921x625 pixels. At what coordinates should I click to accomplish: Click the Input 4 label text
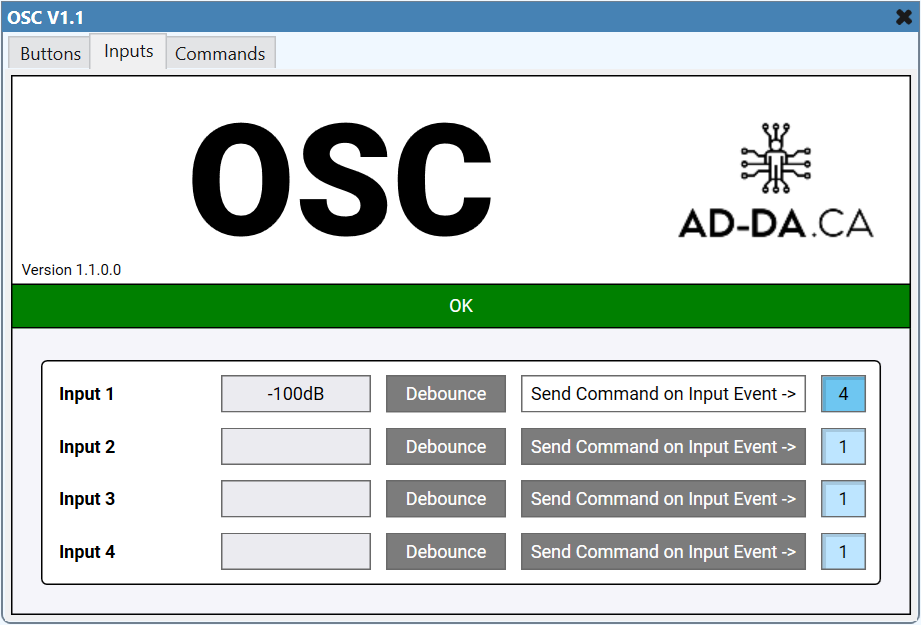click(x=86, y=551)
